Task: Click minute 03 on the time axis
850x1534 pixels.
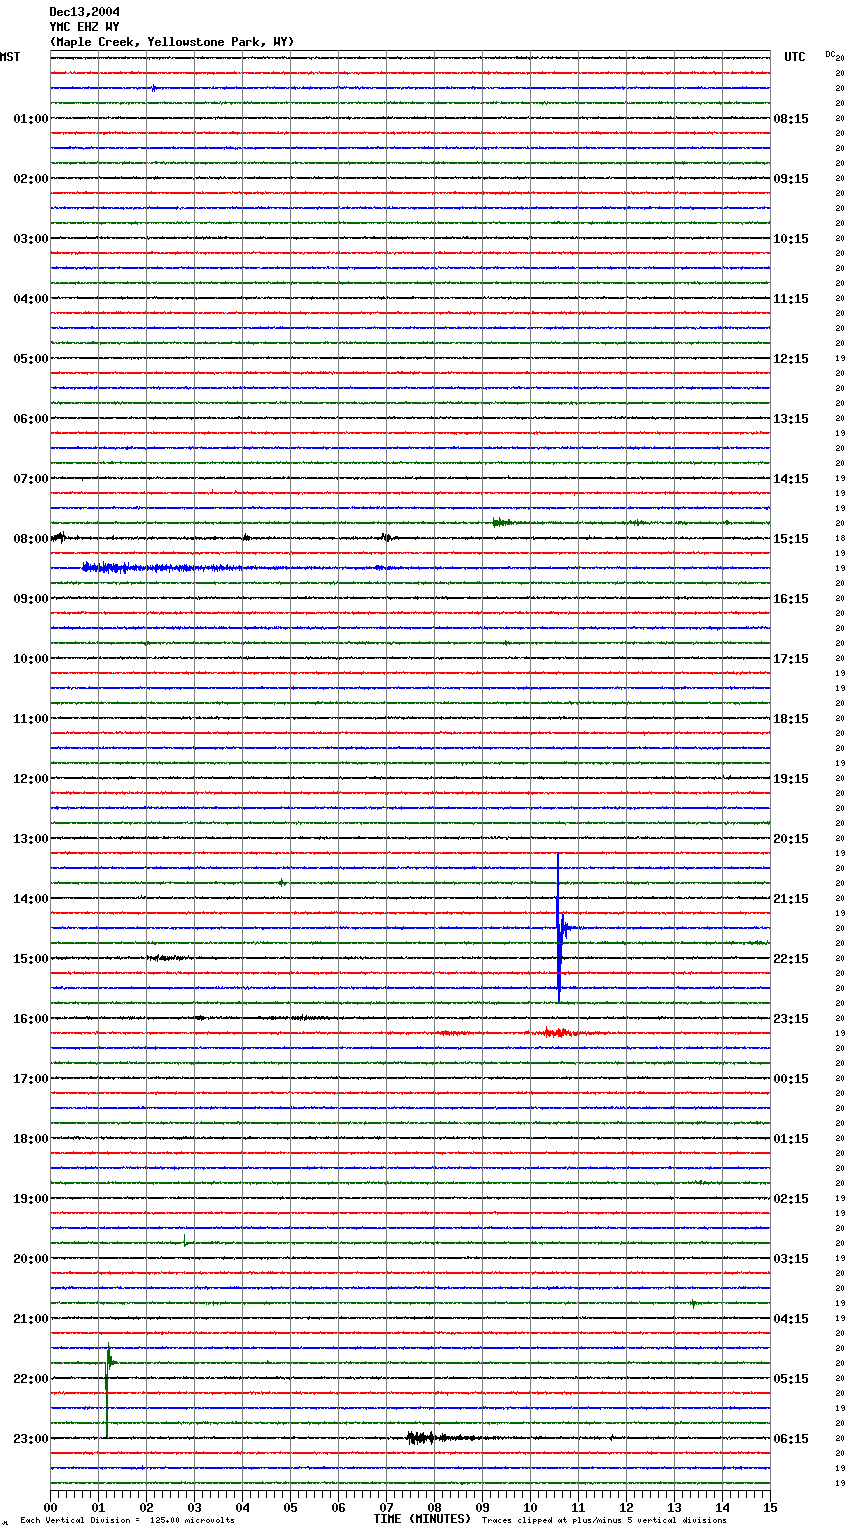Action: 195,1507
